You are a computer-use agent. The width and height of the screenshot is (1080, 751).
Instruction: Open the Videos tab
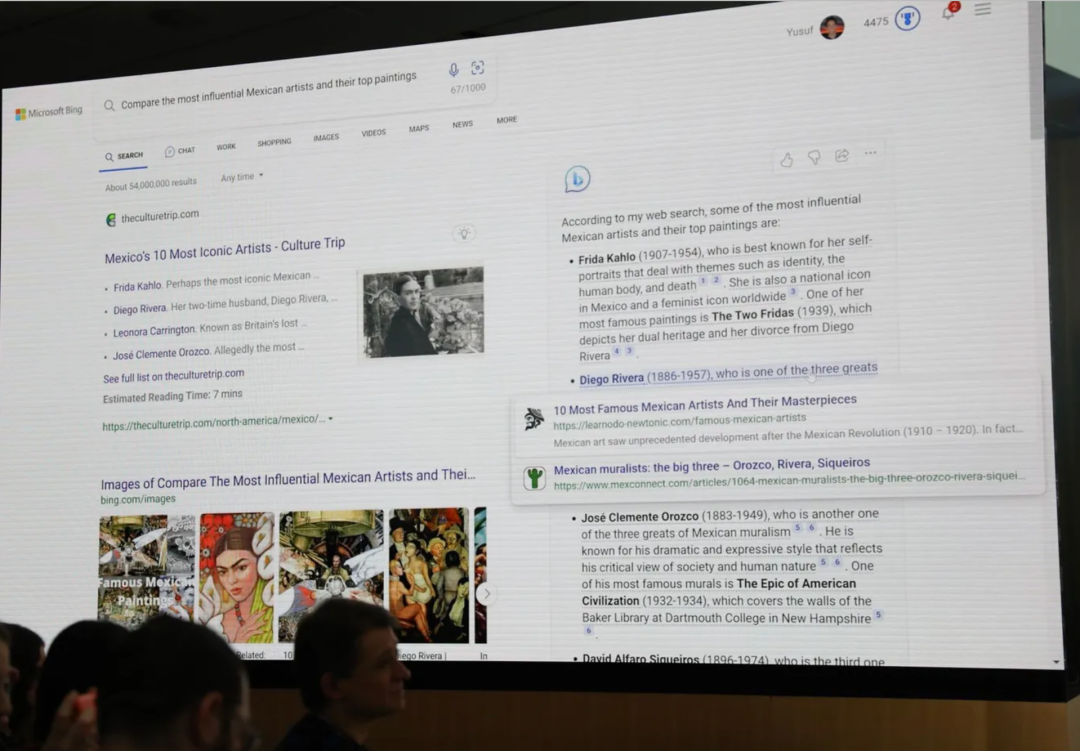(x=373, y=133)
